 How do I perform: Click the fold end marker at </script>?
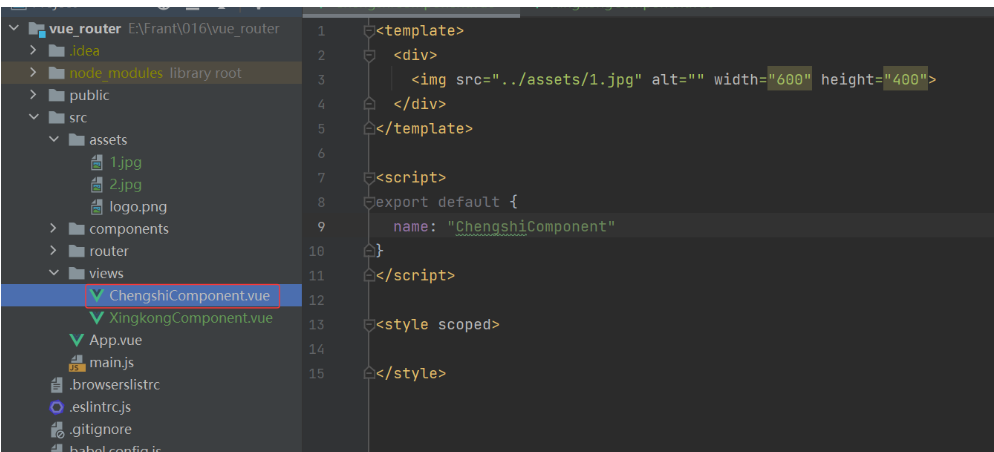click(369, 275)
